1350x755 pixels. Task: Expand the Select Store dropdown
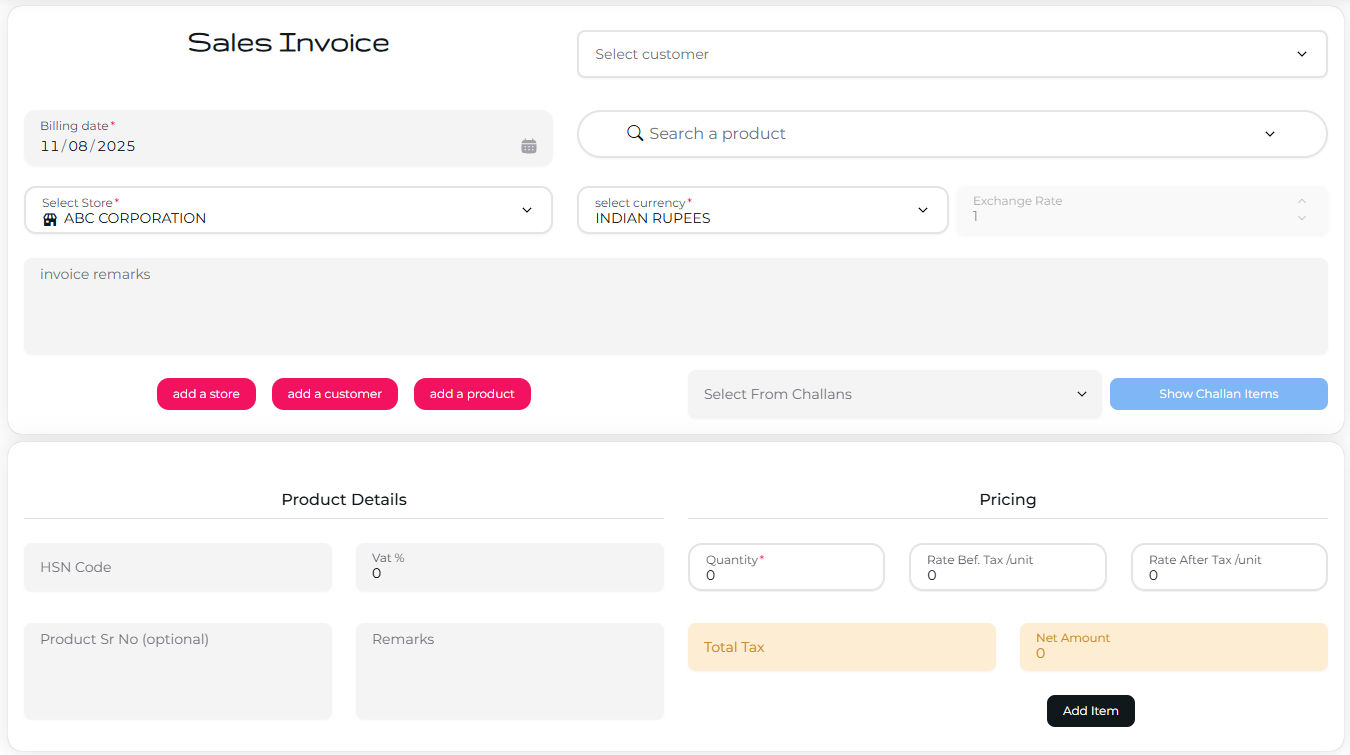click(x=527, y=210)
